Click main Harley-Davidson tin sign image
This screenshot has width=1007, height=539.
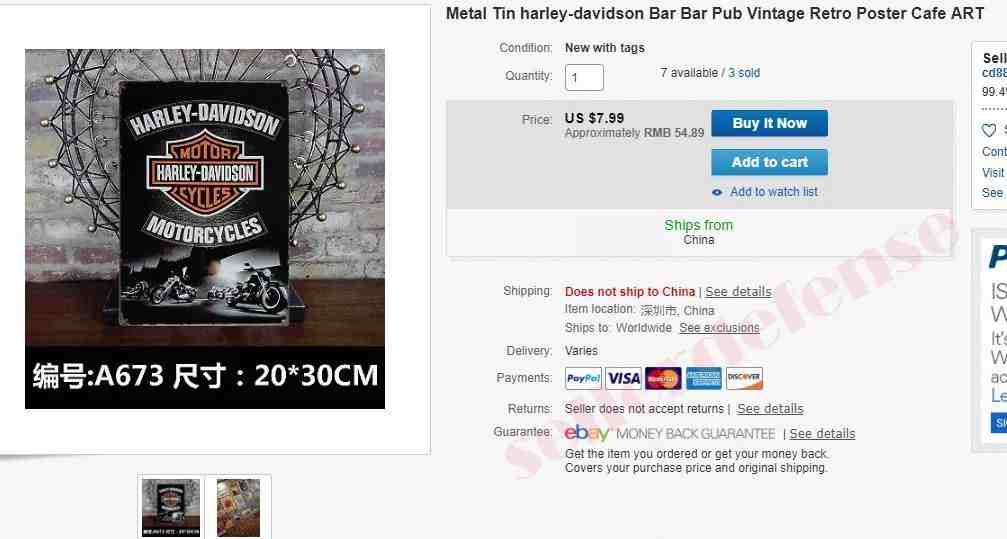tap(205, 229)
